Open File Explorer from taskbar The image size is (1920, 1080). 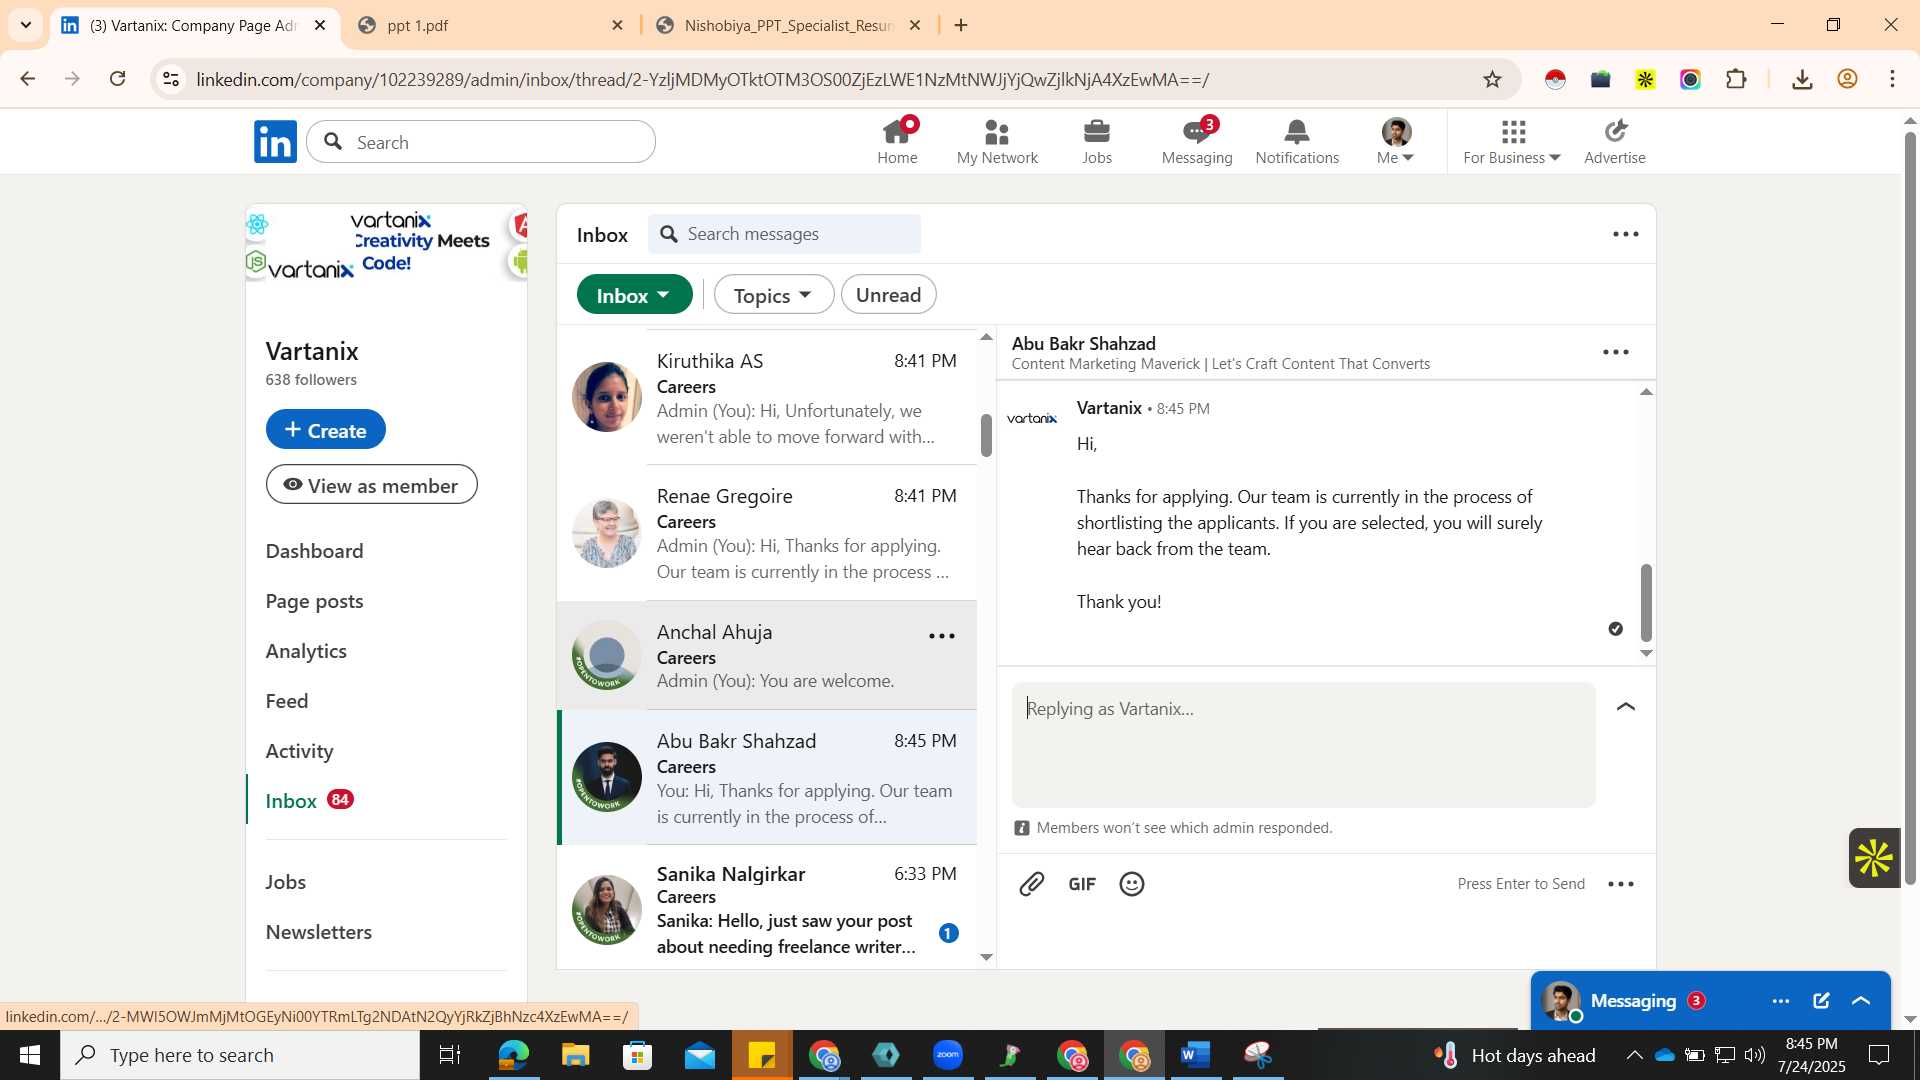(x=575, y=1055)
